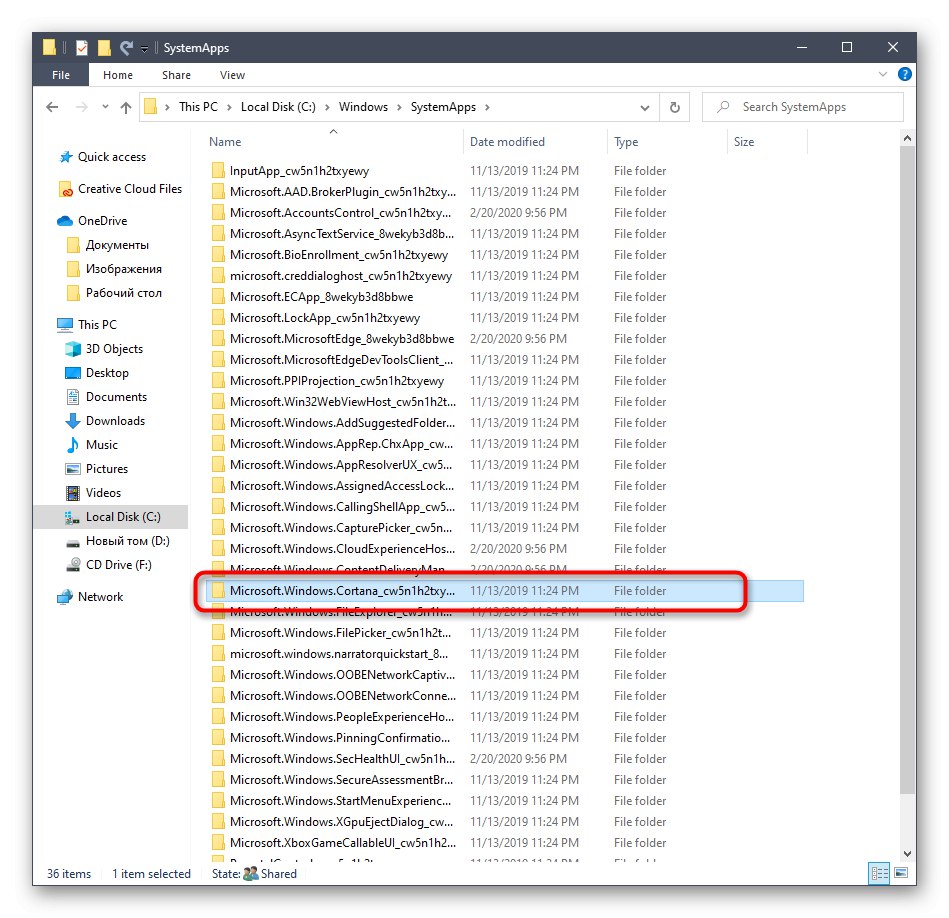Viewport: 949px width, 918px height.
Task: Go back with the Back arrow
Action: 52,107
